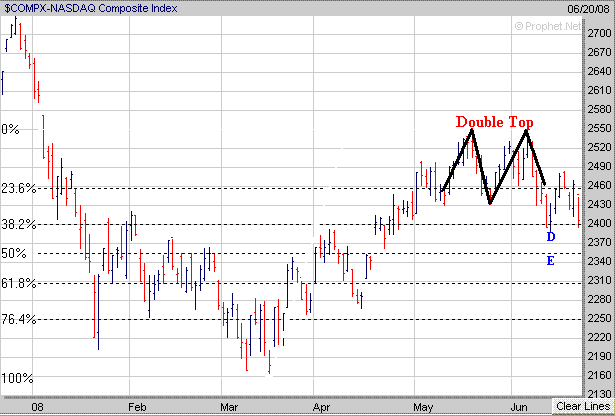
Task: Click the 76.4% Fibonacci level label
Action: pyautogui.click(x=18, y=319)
